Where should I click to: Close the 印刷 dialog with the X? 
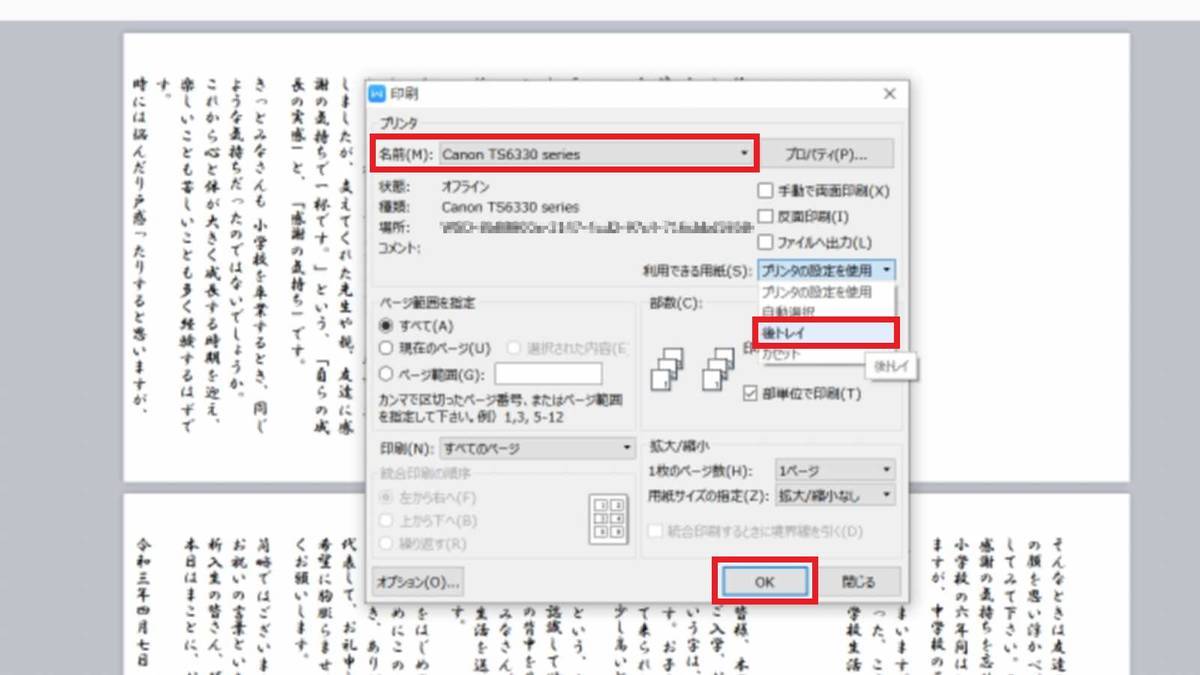point(890,94)
